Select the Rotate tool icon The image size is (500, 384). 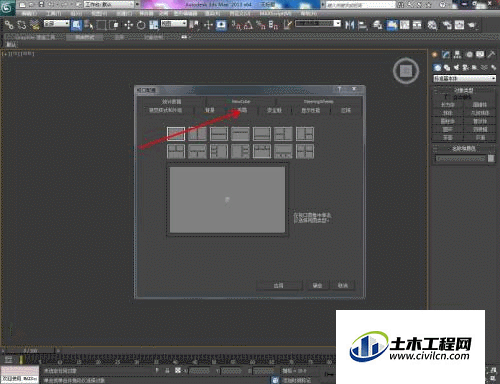pyautogui.click(x=141, y=25)
